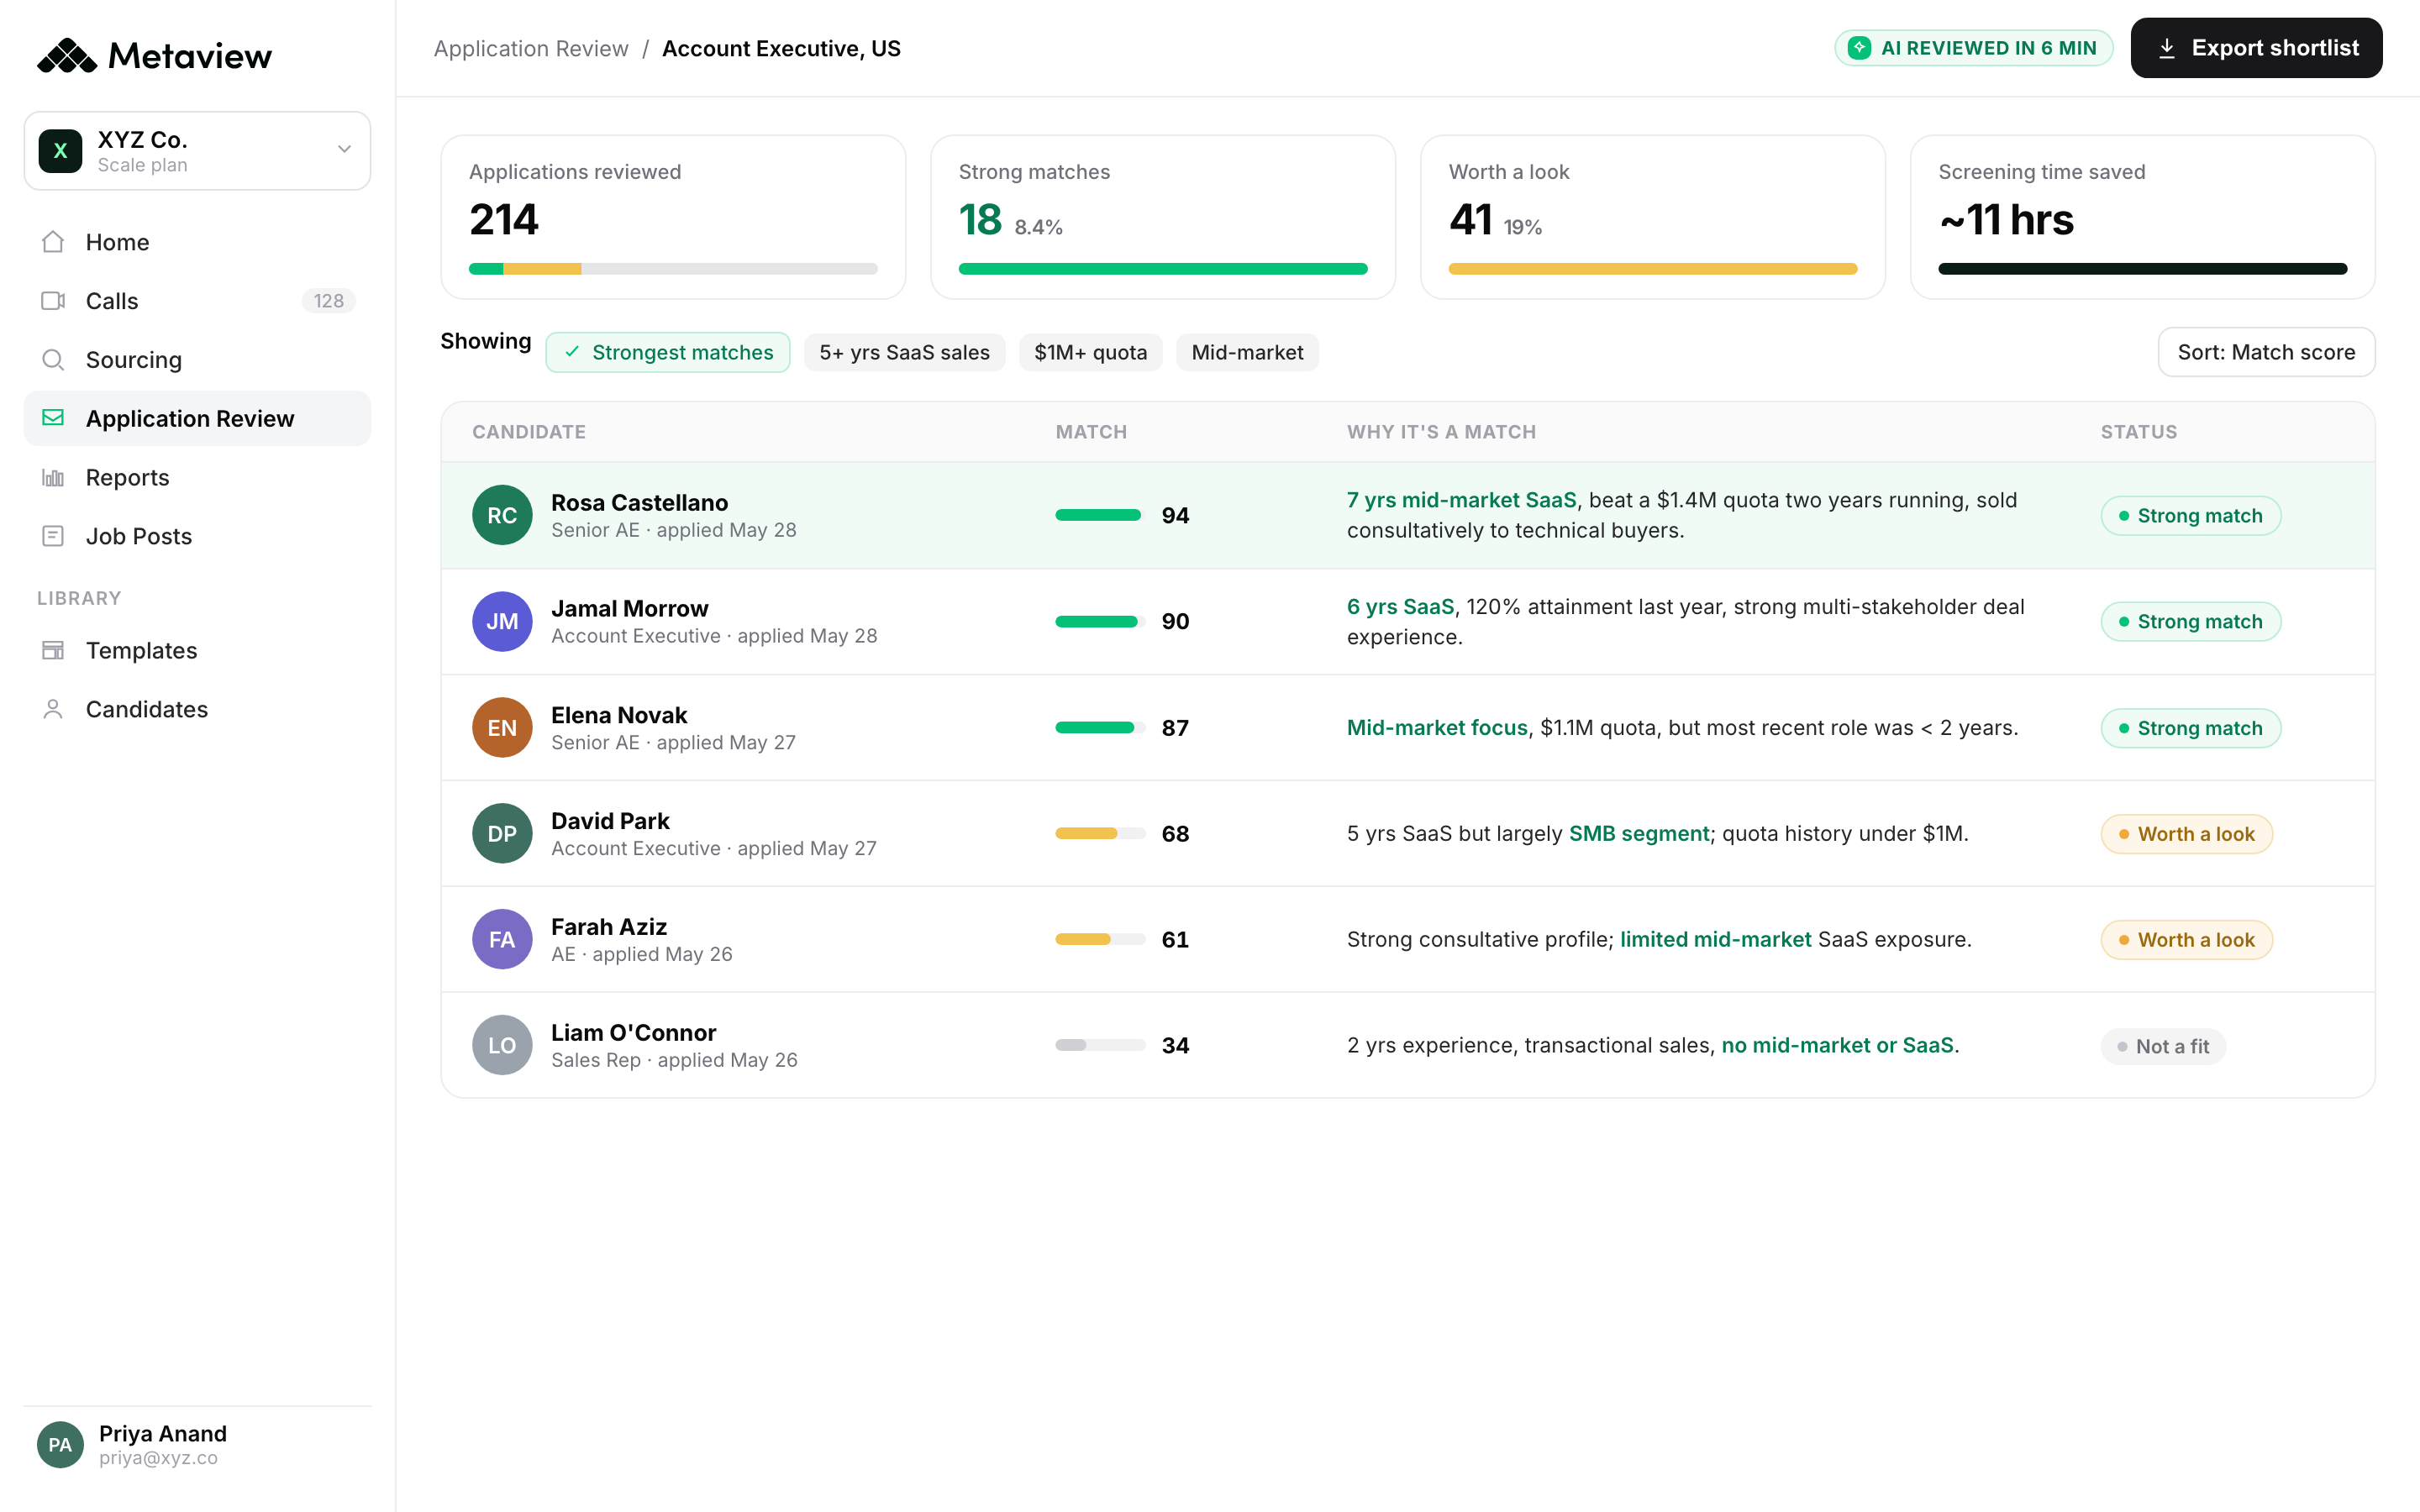The width and height of the screenshot is (2420, 1512).
Task: Click the Screening time saved ~11 hrs card
Action: point(2142,217)
